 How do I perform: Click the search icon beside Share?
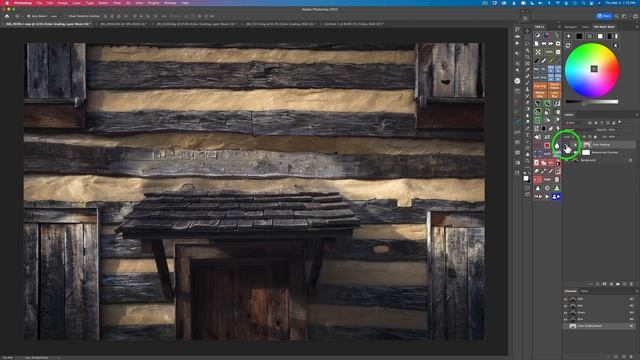coord(617,16)
